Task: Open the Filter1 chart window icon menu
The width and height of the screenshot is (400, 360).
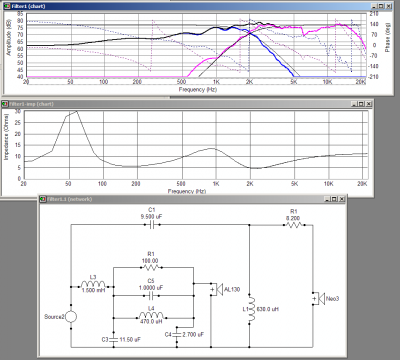Action: [7, 6]
